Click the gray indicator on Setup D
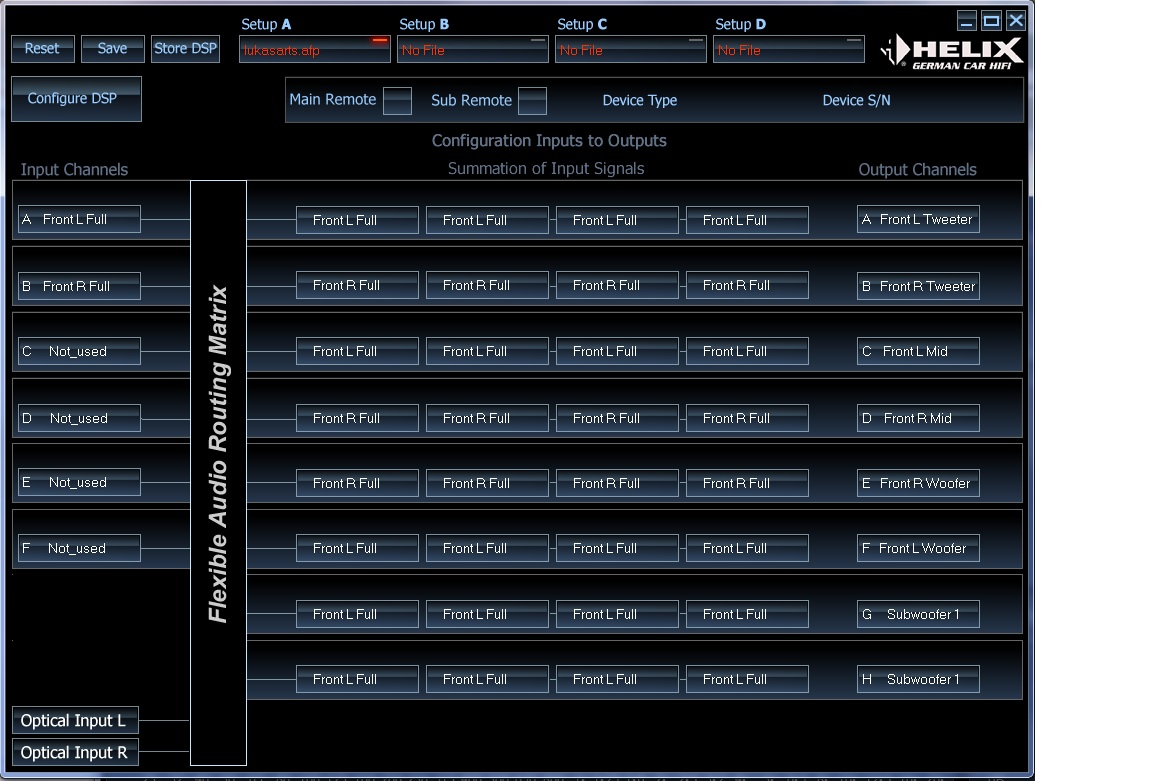Image resolution: width=1152 pixels, height=781 pixels. click(x=854, y=41)
